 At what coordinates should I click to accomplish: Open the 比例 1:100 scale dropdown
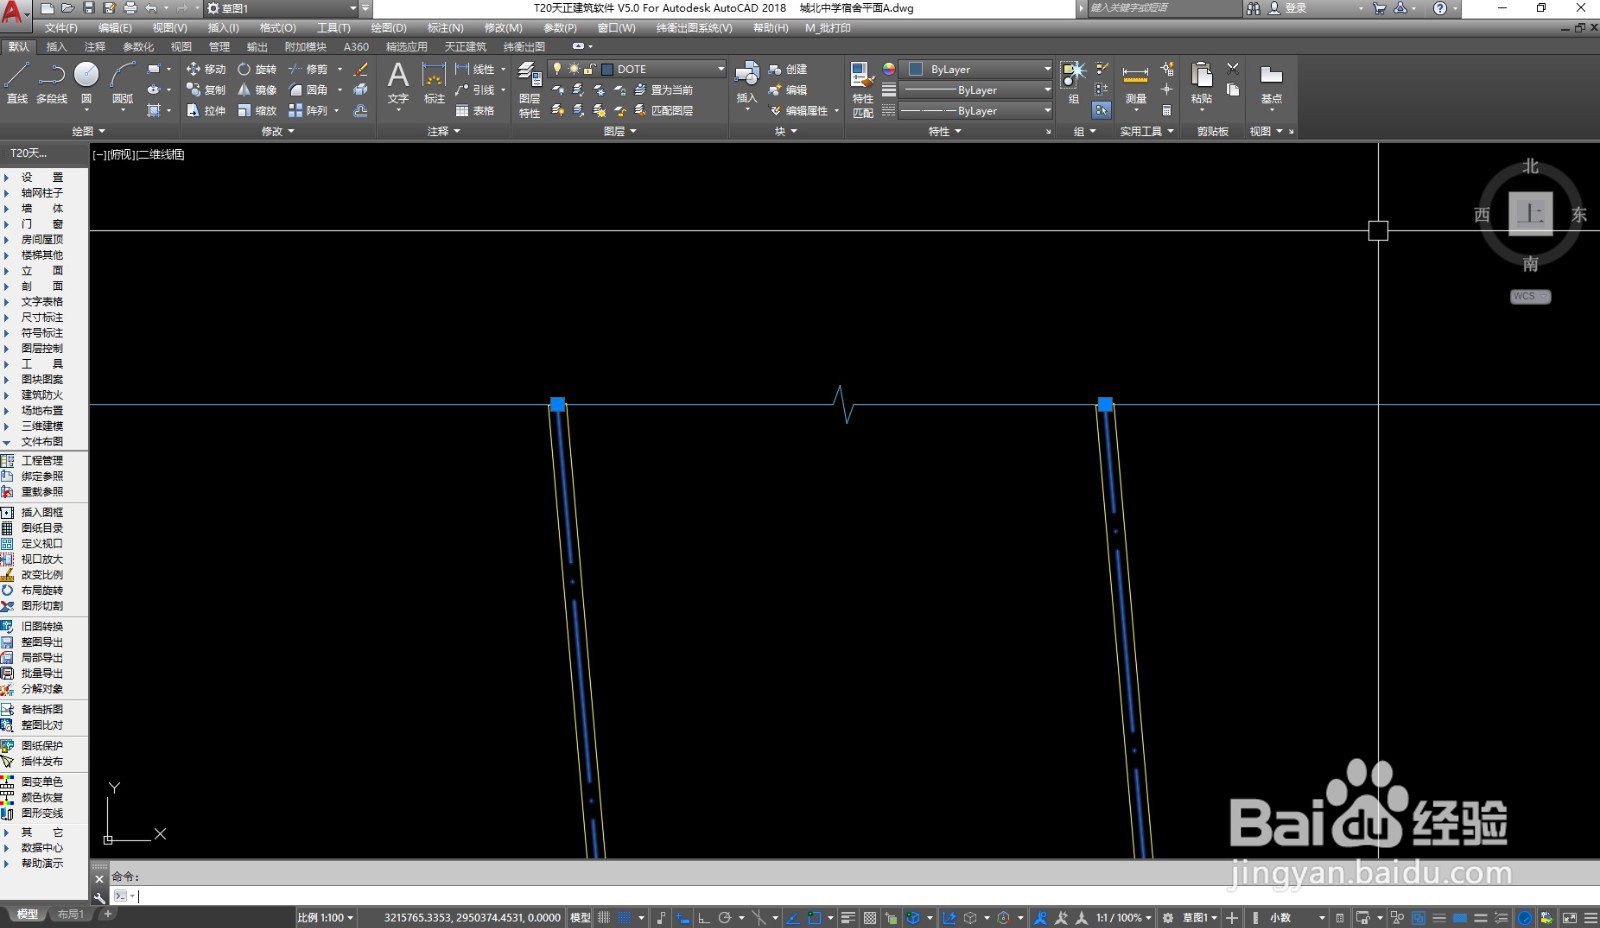point(325,918)
